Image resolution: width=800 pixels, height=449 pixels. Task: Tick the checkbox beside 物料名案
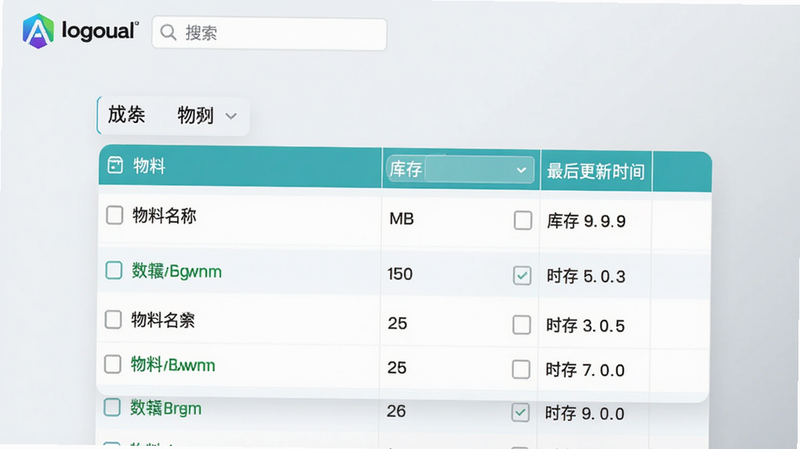pos(113,320)
